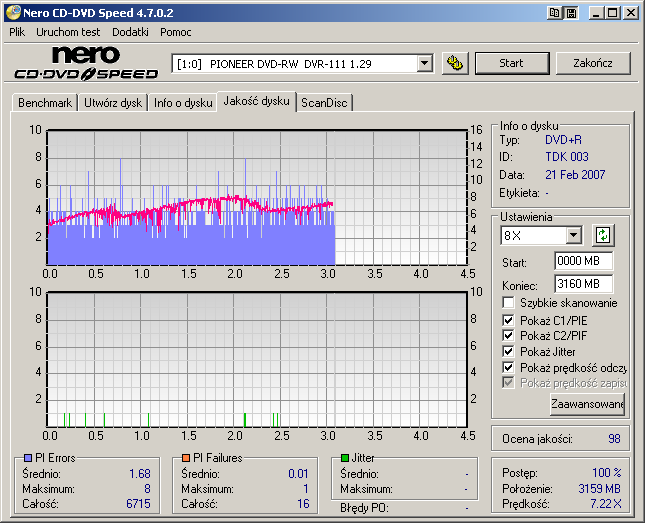Open Zaawansowane advanced settings button
This screenshot has height=523, width=645.
pyautogui.click(x=587, y=404)
